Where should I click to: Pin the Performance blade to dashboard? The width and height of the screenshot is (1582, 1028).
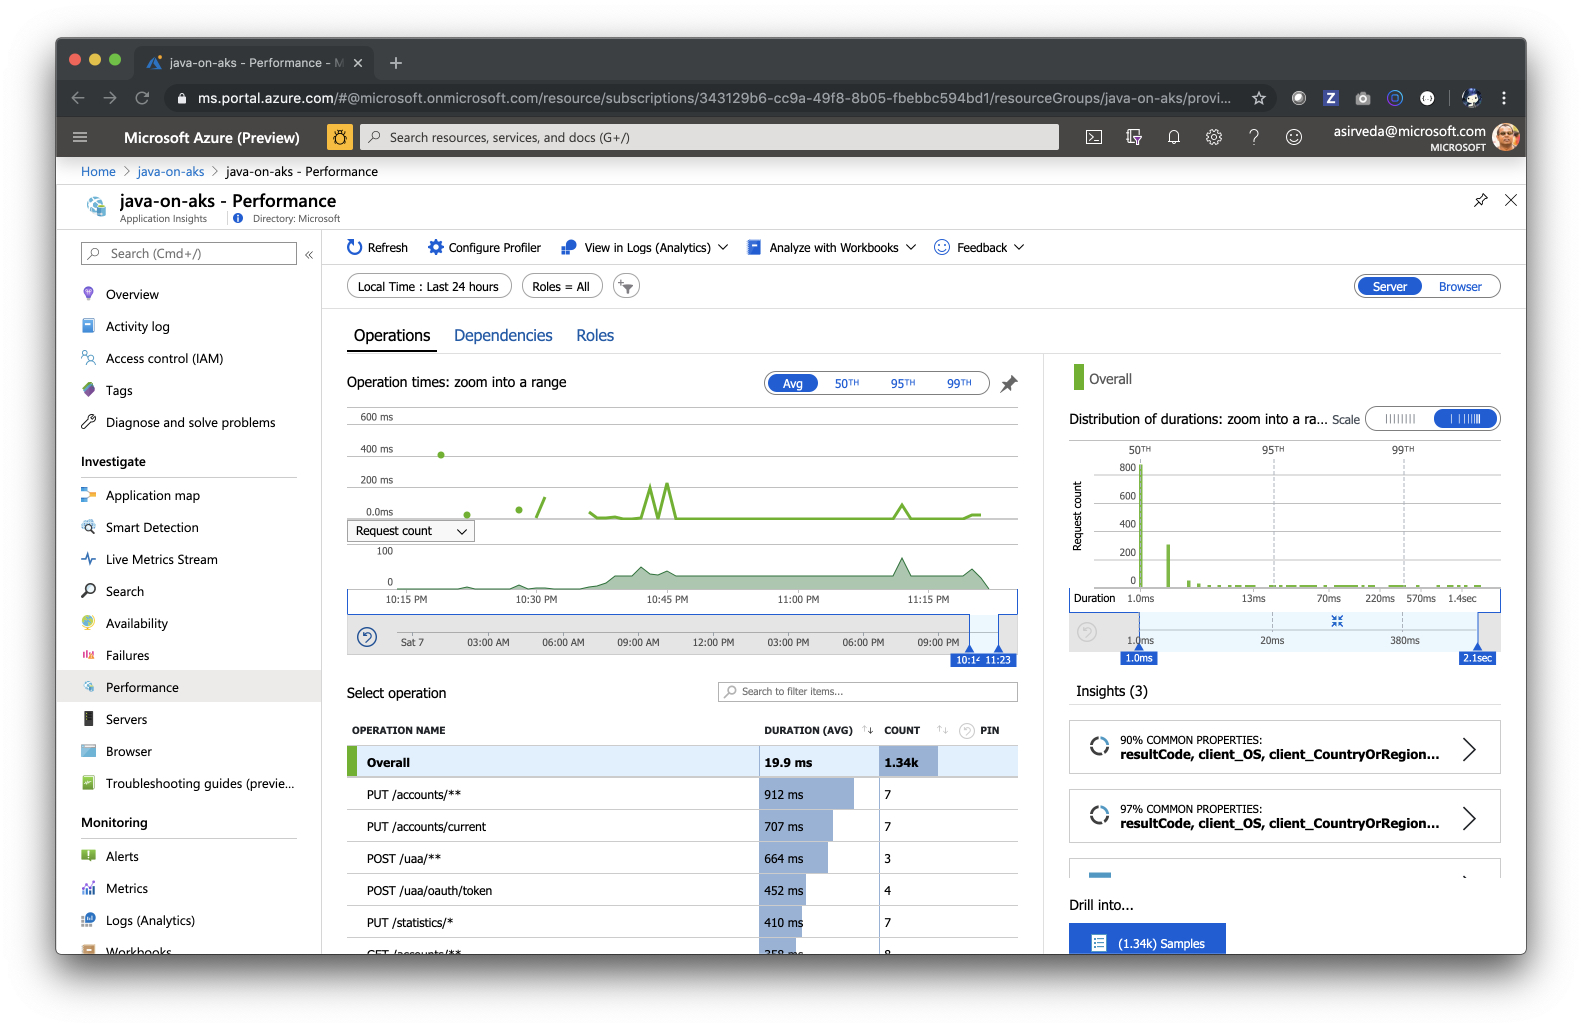click(1481, 200)
